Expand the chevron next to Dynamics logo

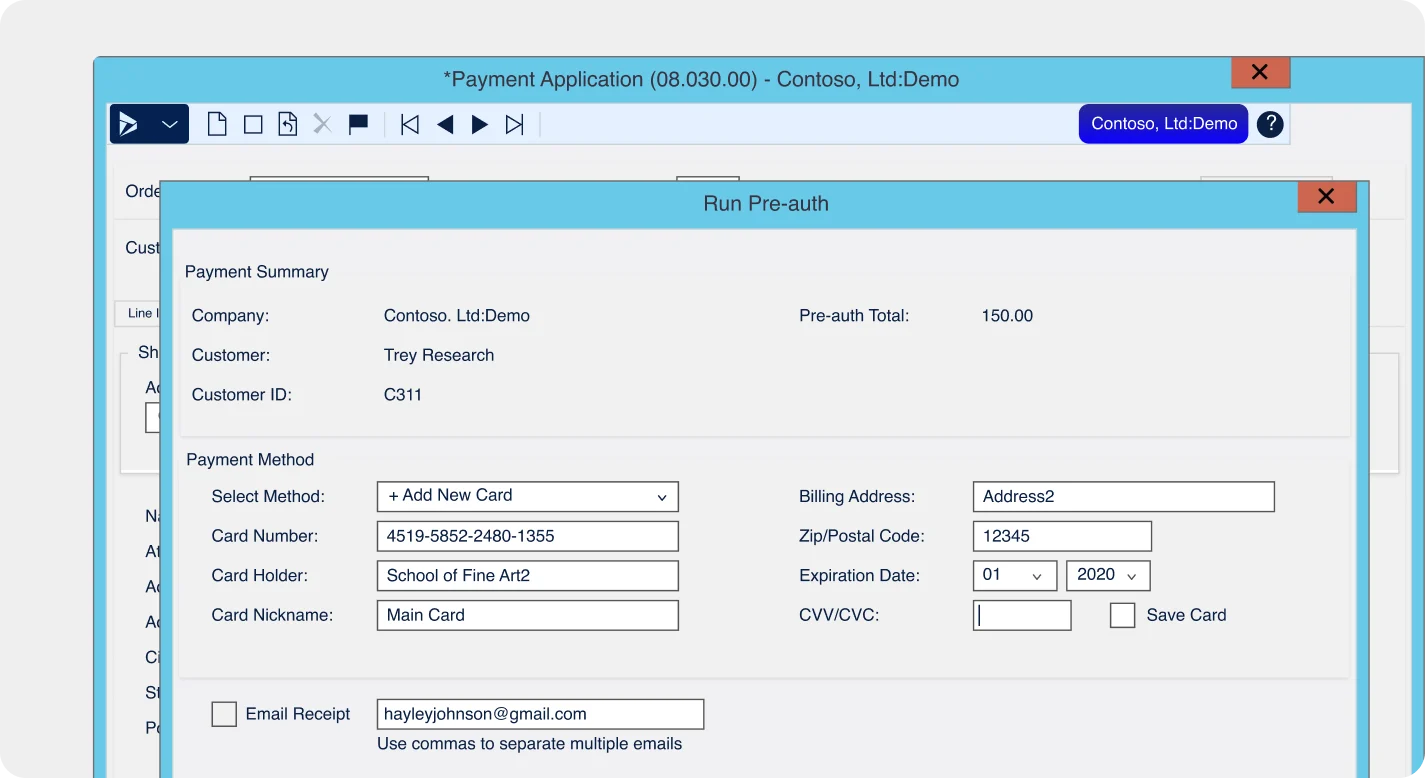coord(170,125)
